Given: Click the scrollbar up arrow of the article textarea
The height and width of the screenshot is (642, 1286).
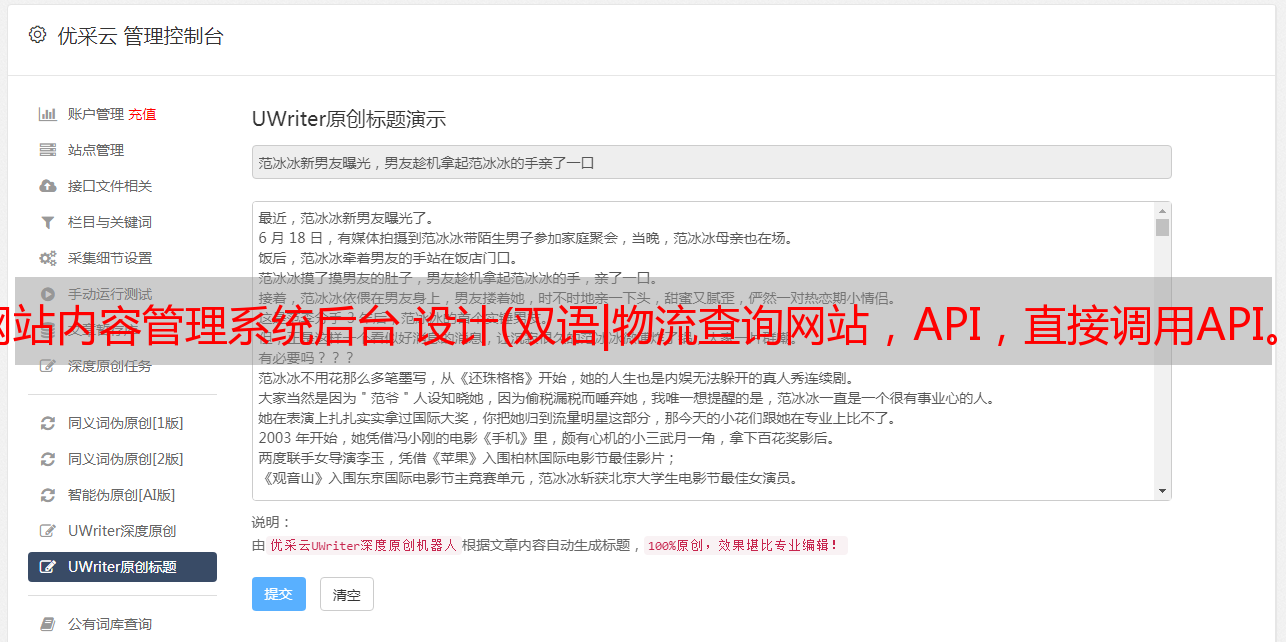Looking at the screenshot, I should tap(1162, 211).
